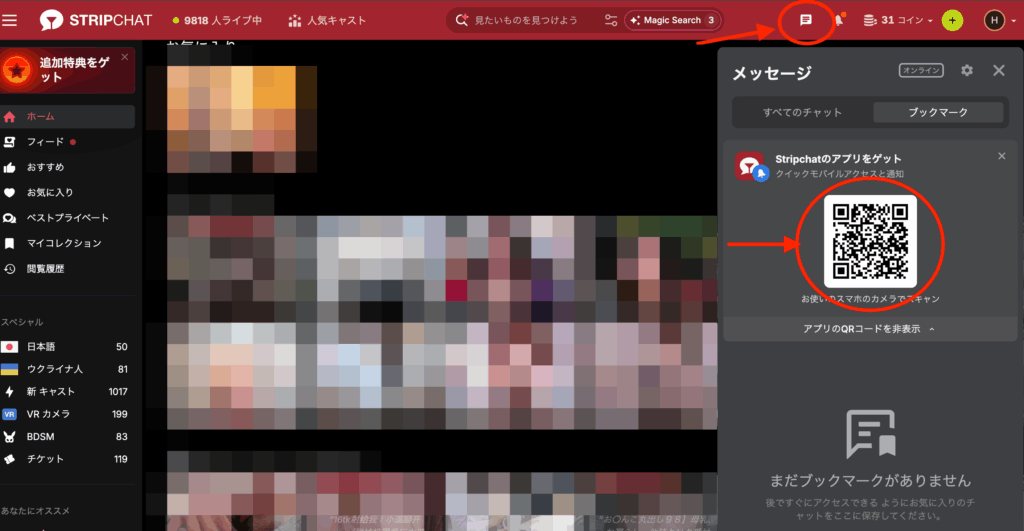This screenshot has width=1024, height=531.
Task: Select the 日本語 category
Action: (65, 347)
